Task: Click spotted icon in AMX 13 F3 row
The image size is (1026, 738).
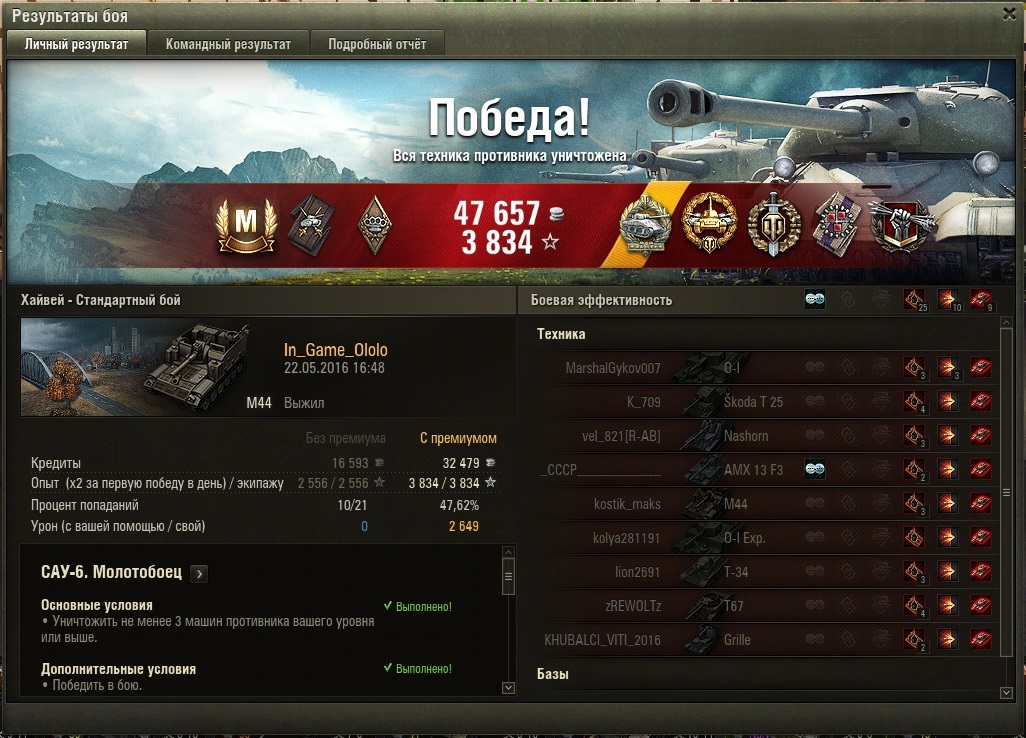Action: click(x=815, y=469)
